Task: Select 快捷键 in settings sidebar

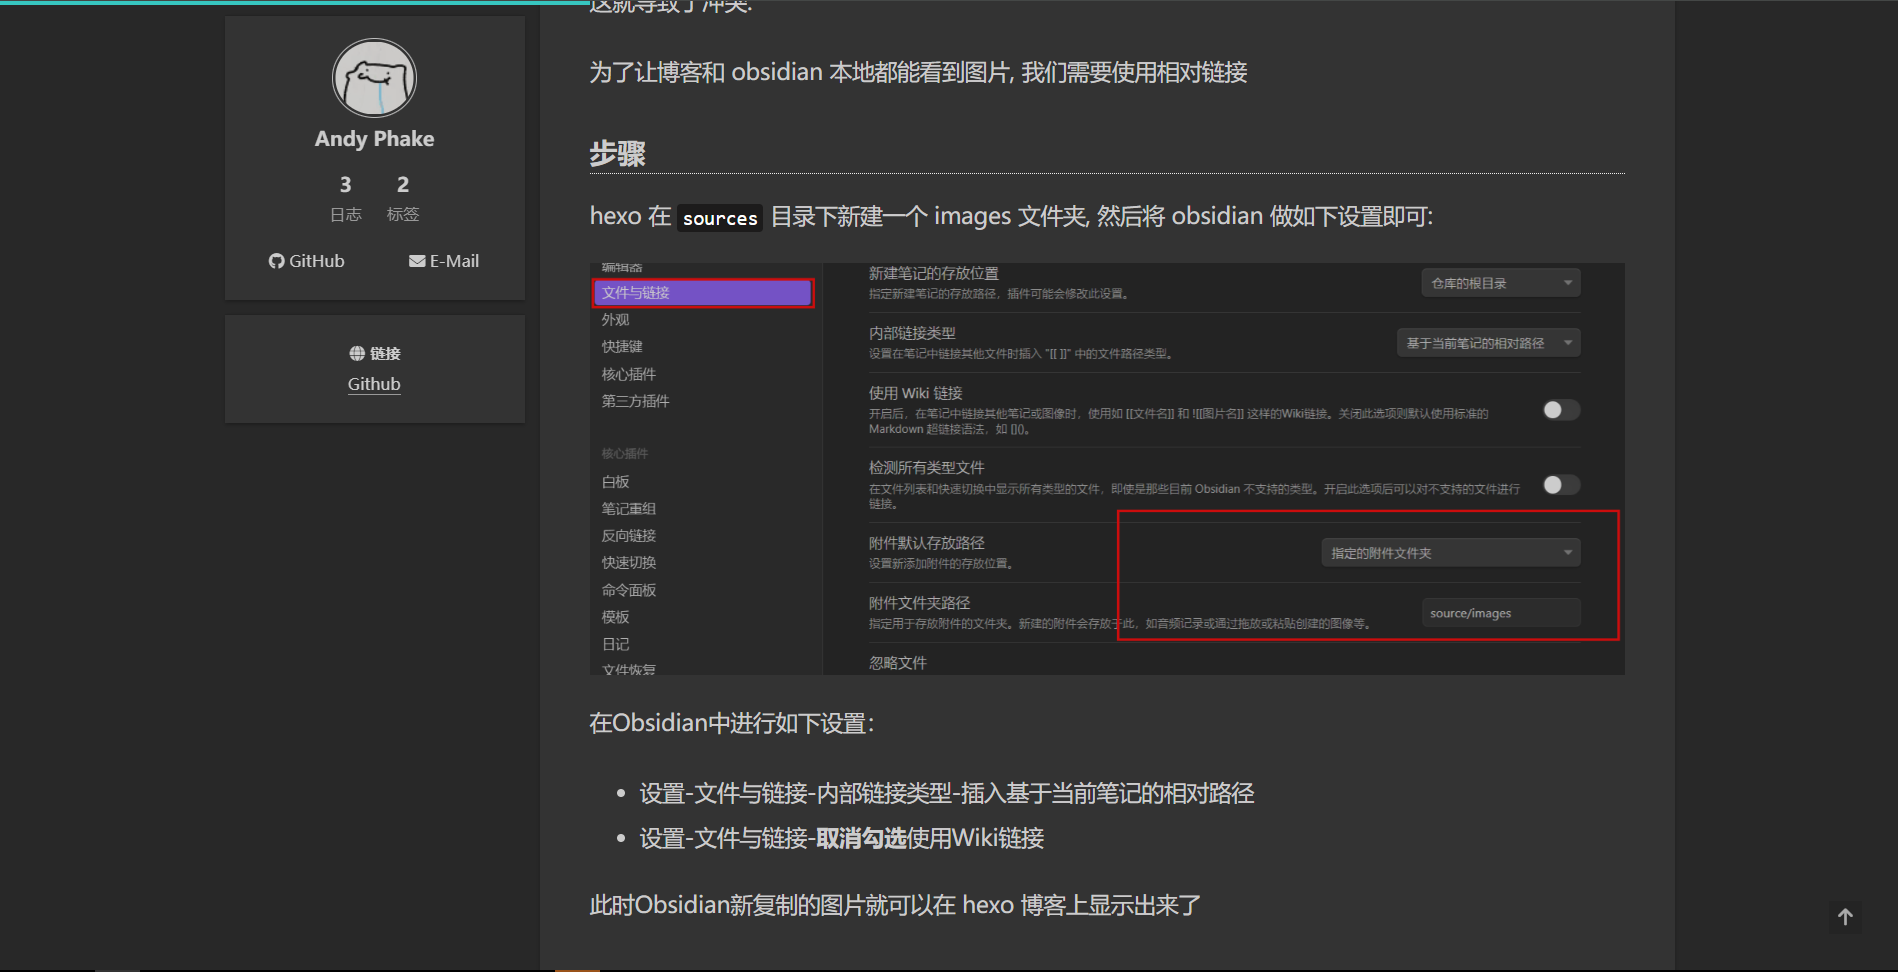Action: [622, 347]
